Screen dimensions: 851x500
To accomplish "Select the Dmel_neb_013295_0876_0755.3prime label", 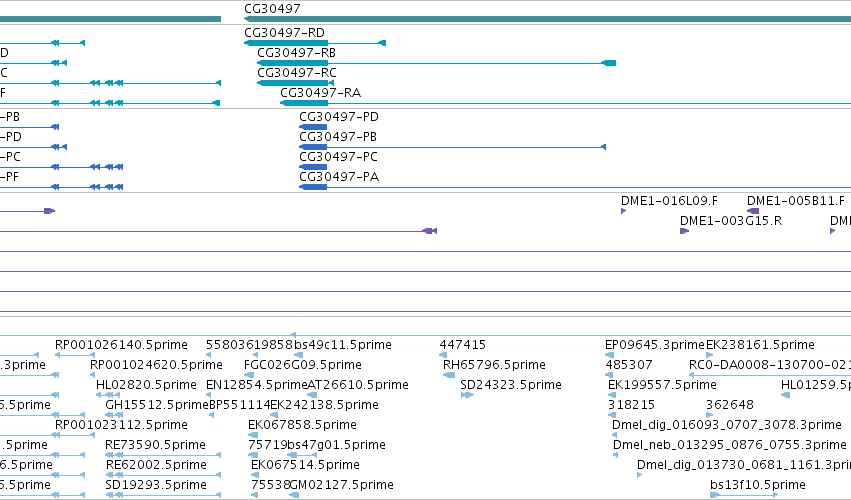I will 729,445.
